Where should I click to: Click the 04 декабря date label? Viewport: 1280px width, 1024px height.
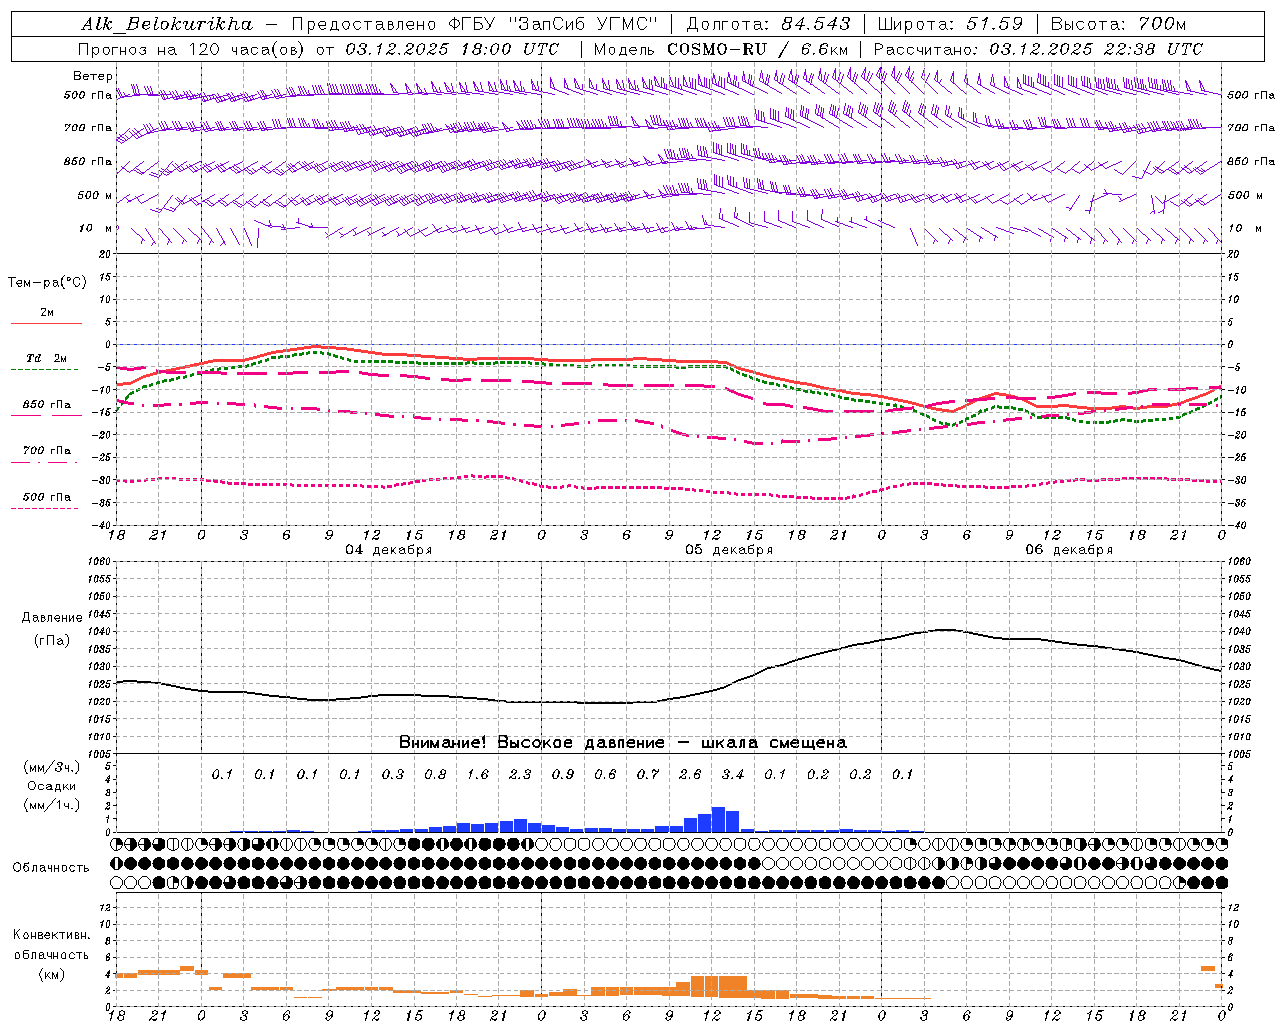tap(388, 550)
